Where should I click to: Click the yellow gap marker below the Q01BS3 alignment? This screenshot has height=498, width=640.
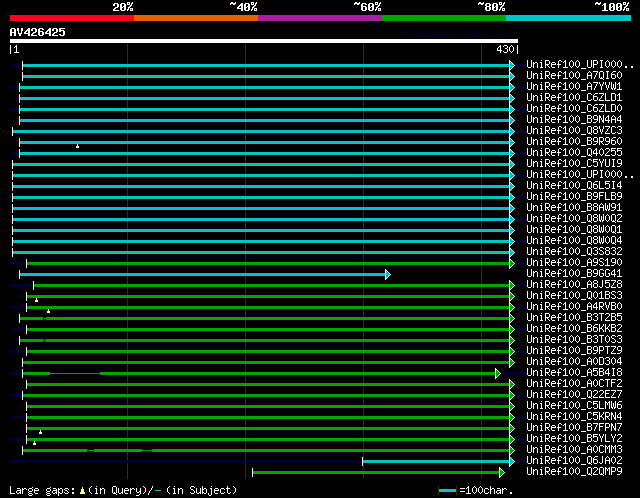(36, 300)
